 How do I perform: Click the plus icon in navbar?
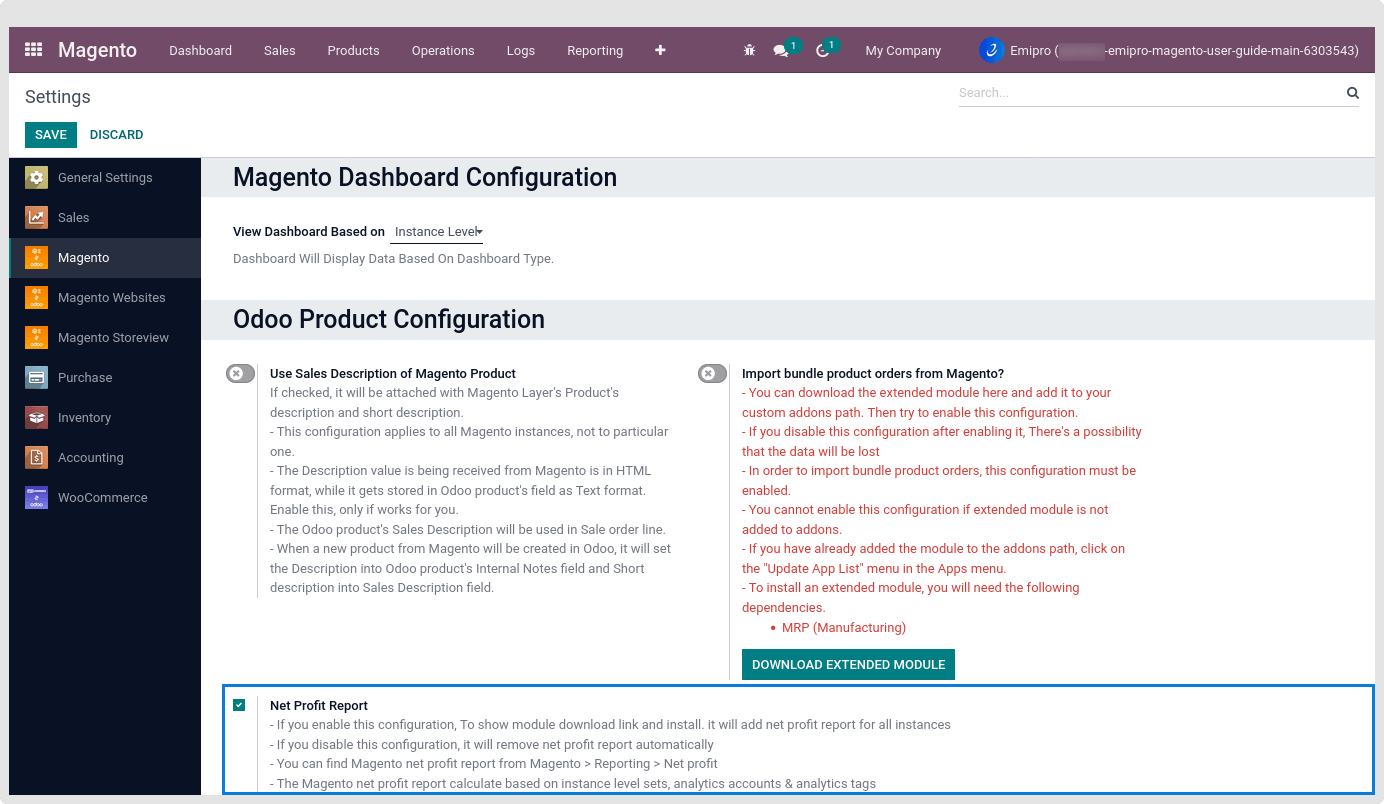(660, 50)
